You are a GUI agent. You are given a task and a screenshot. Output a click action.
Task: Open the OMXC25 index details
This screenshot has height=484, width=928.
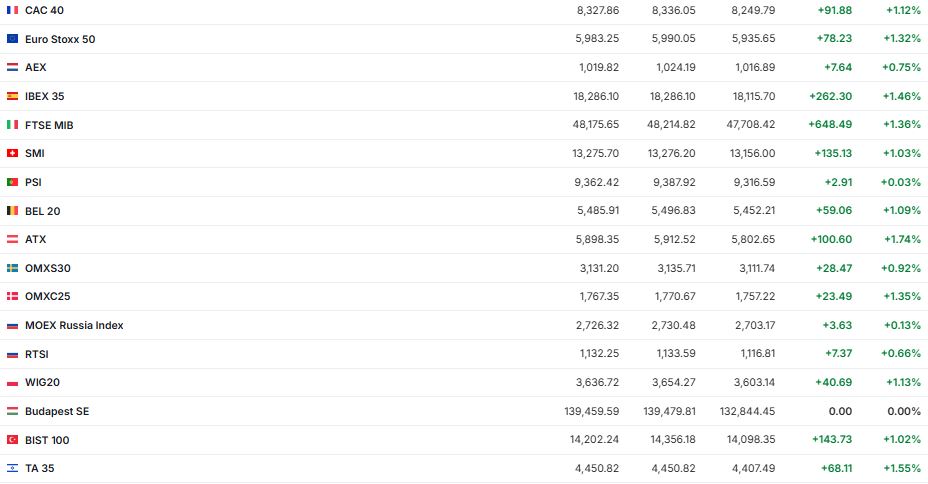point(47,296)
